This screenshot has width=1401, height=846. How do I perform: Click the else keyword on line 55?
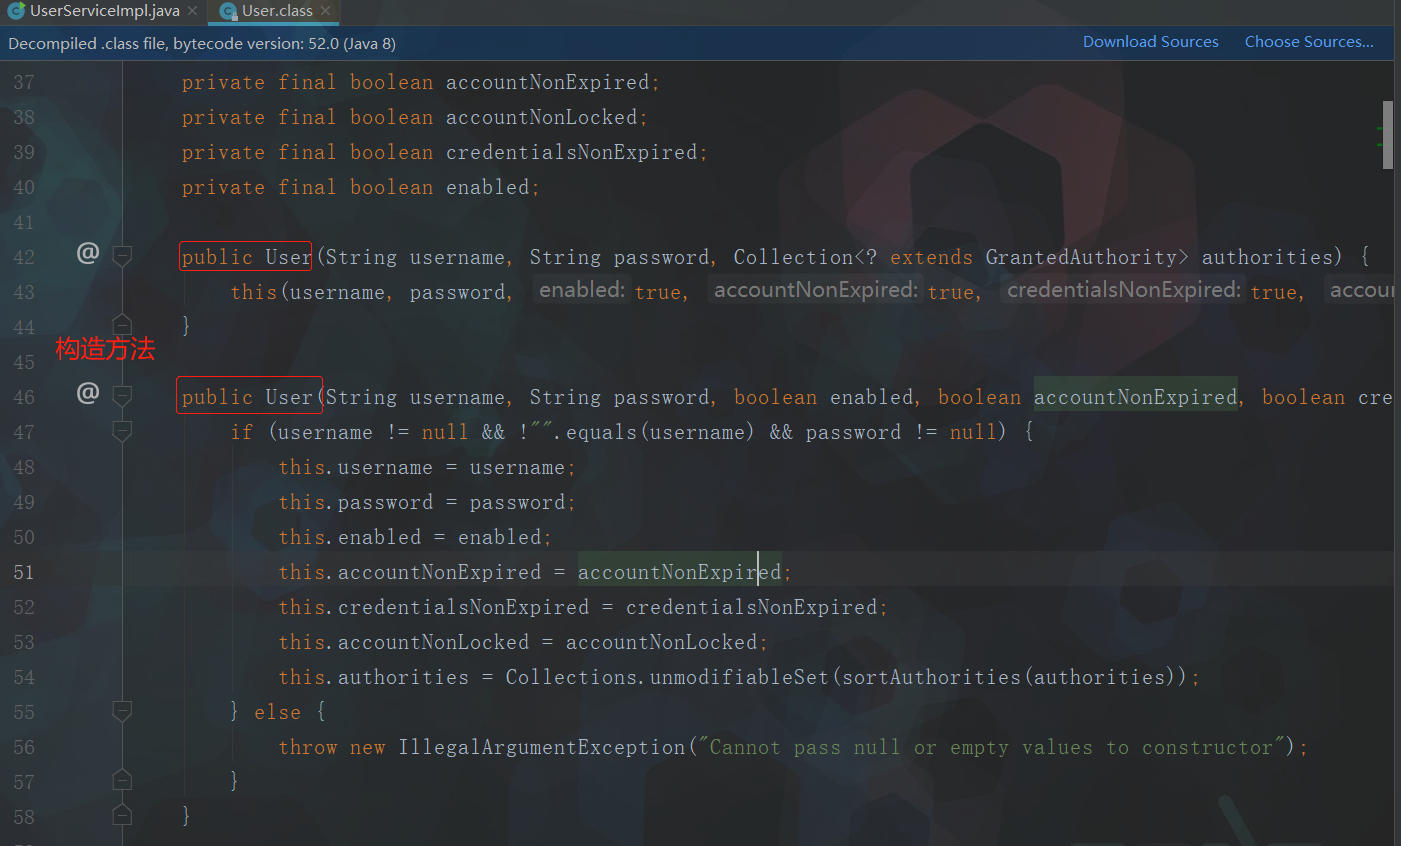click(x=277, y=712)
